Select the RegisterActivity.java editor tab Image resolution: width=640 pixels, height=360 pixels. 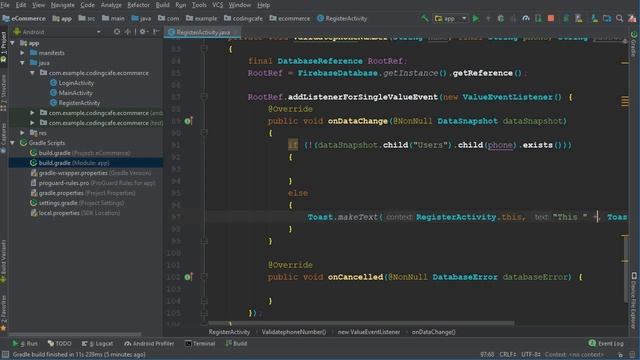(202, 32)
